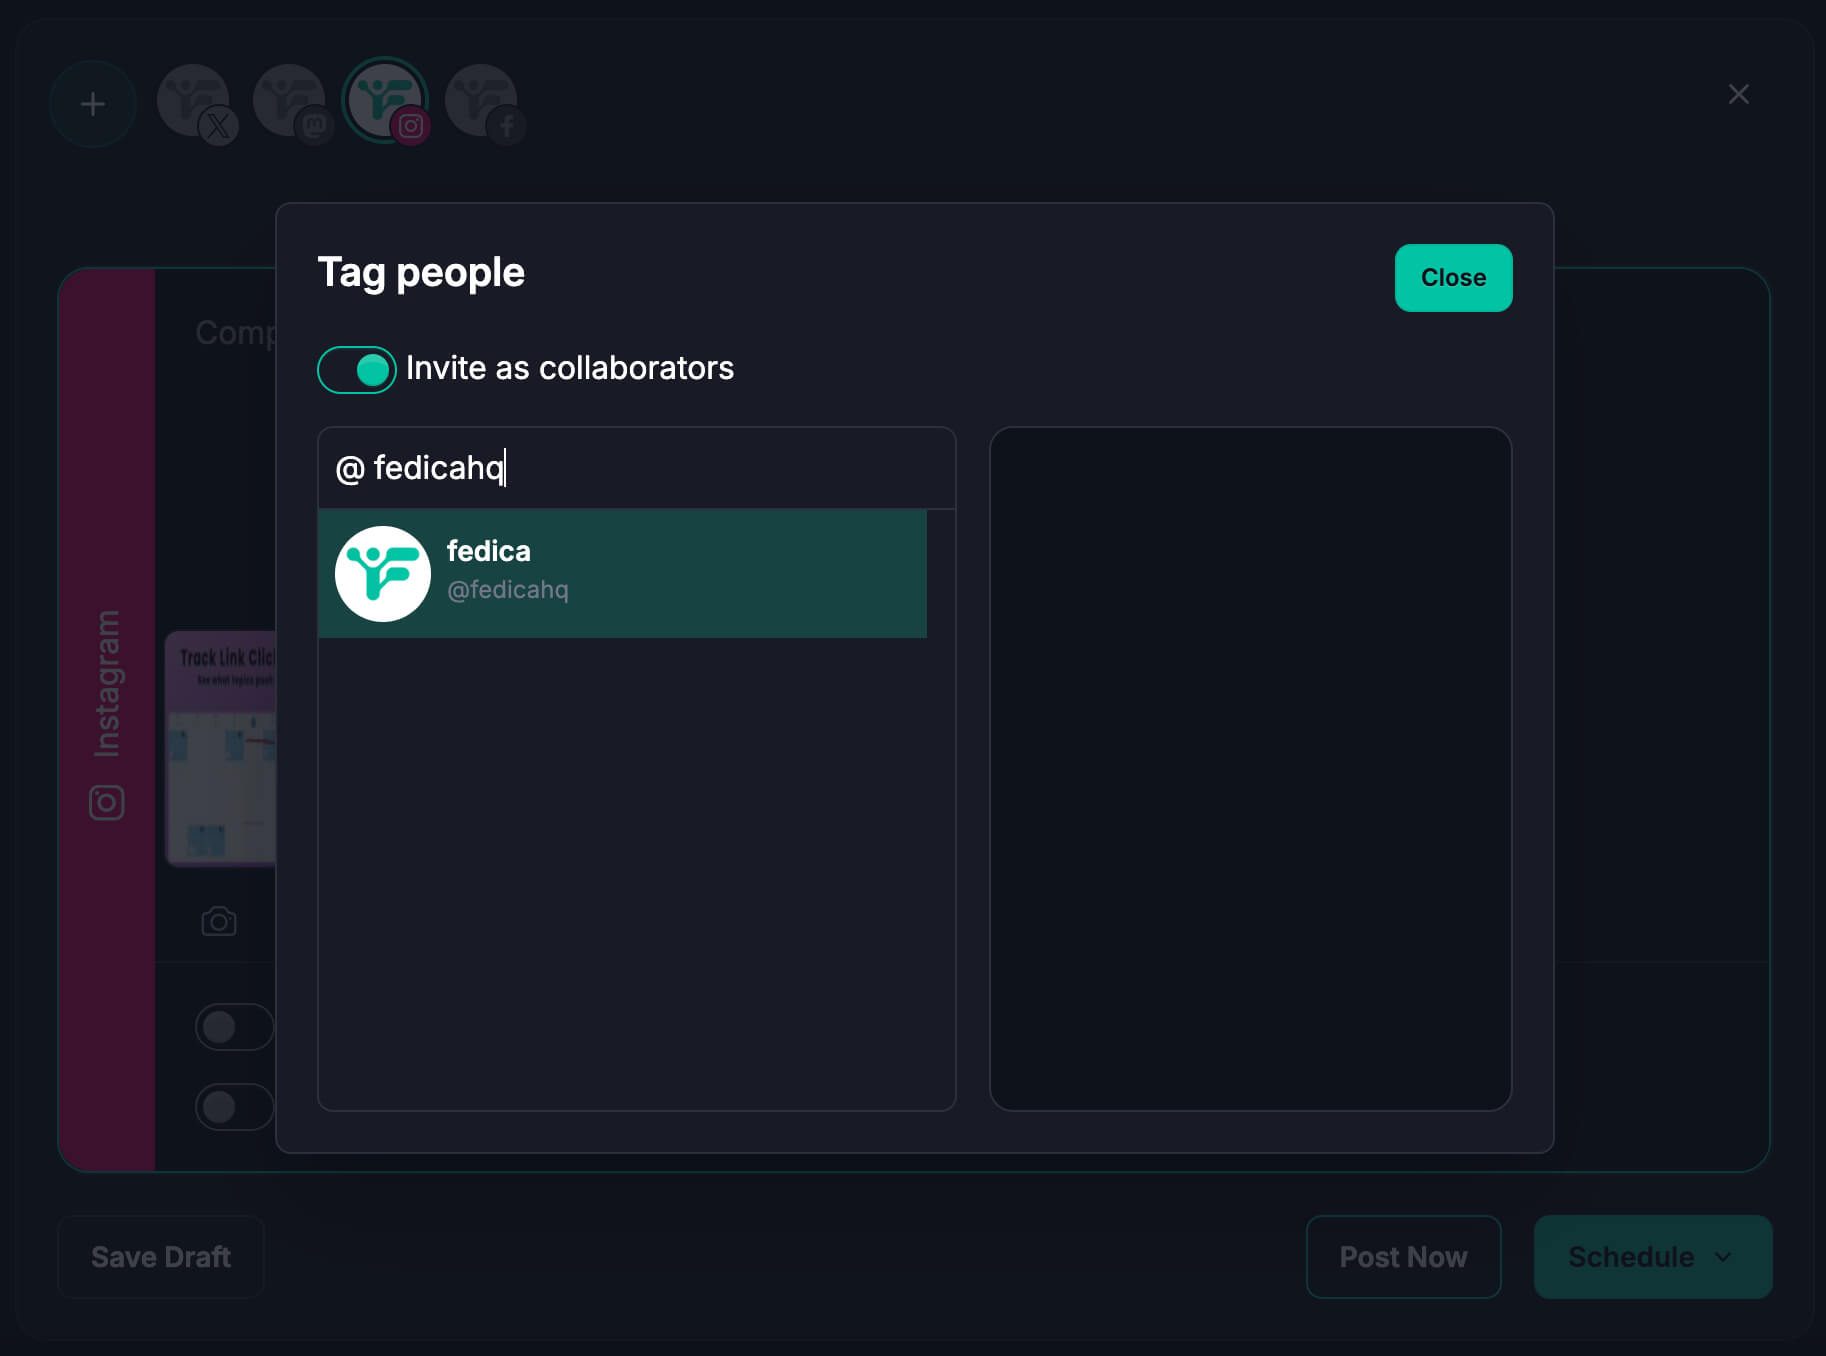Expand the Schedule options chevron
The image size is (1826, 1356).
tap(1724, 1257)
